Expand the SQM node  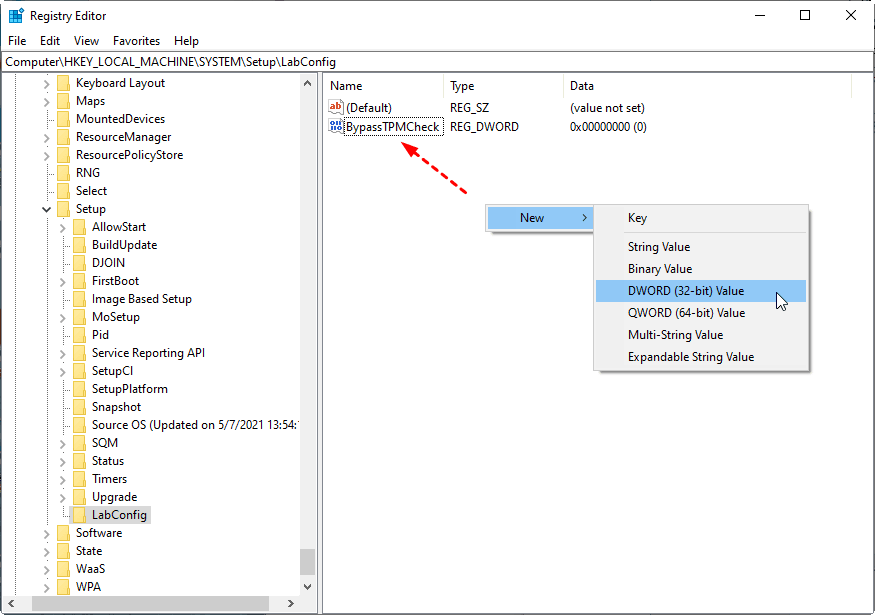pyautogui.click(x=62, y=444)
